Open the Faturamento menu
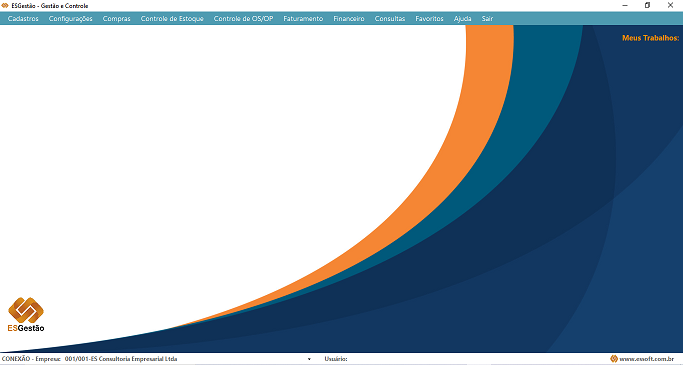 click(303, 19)
